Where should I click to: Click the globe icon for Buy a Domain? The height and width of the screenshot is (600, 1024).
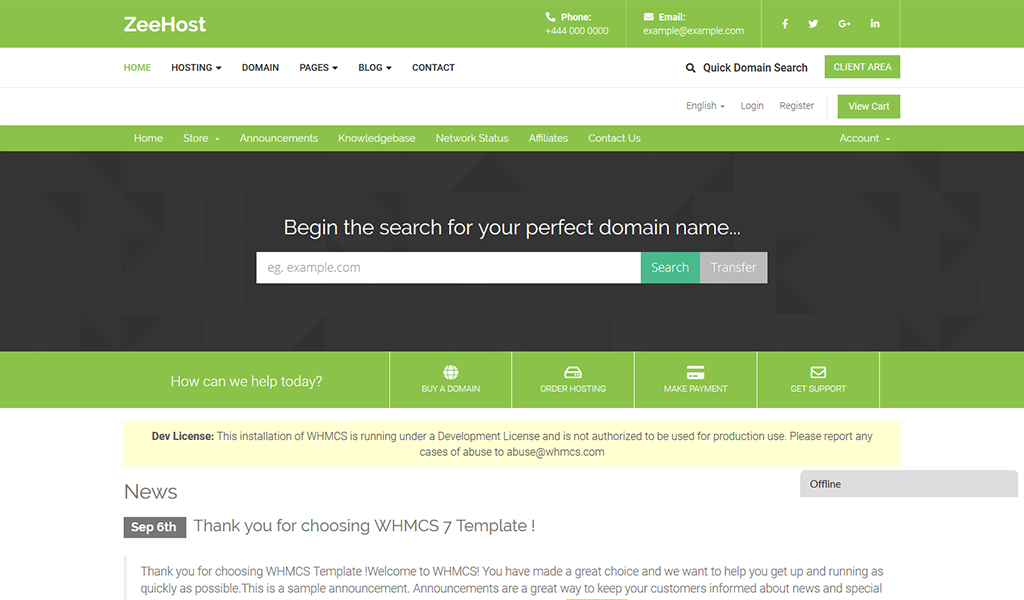tap(450, 369)
